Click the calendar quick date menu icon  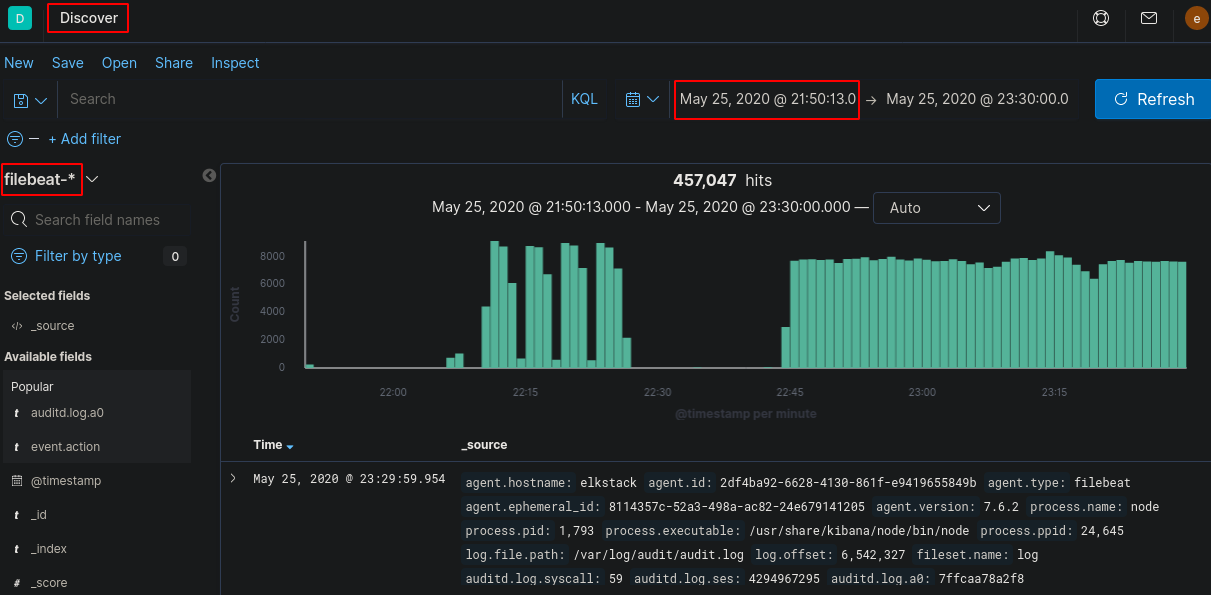click(642, 99)
